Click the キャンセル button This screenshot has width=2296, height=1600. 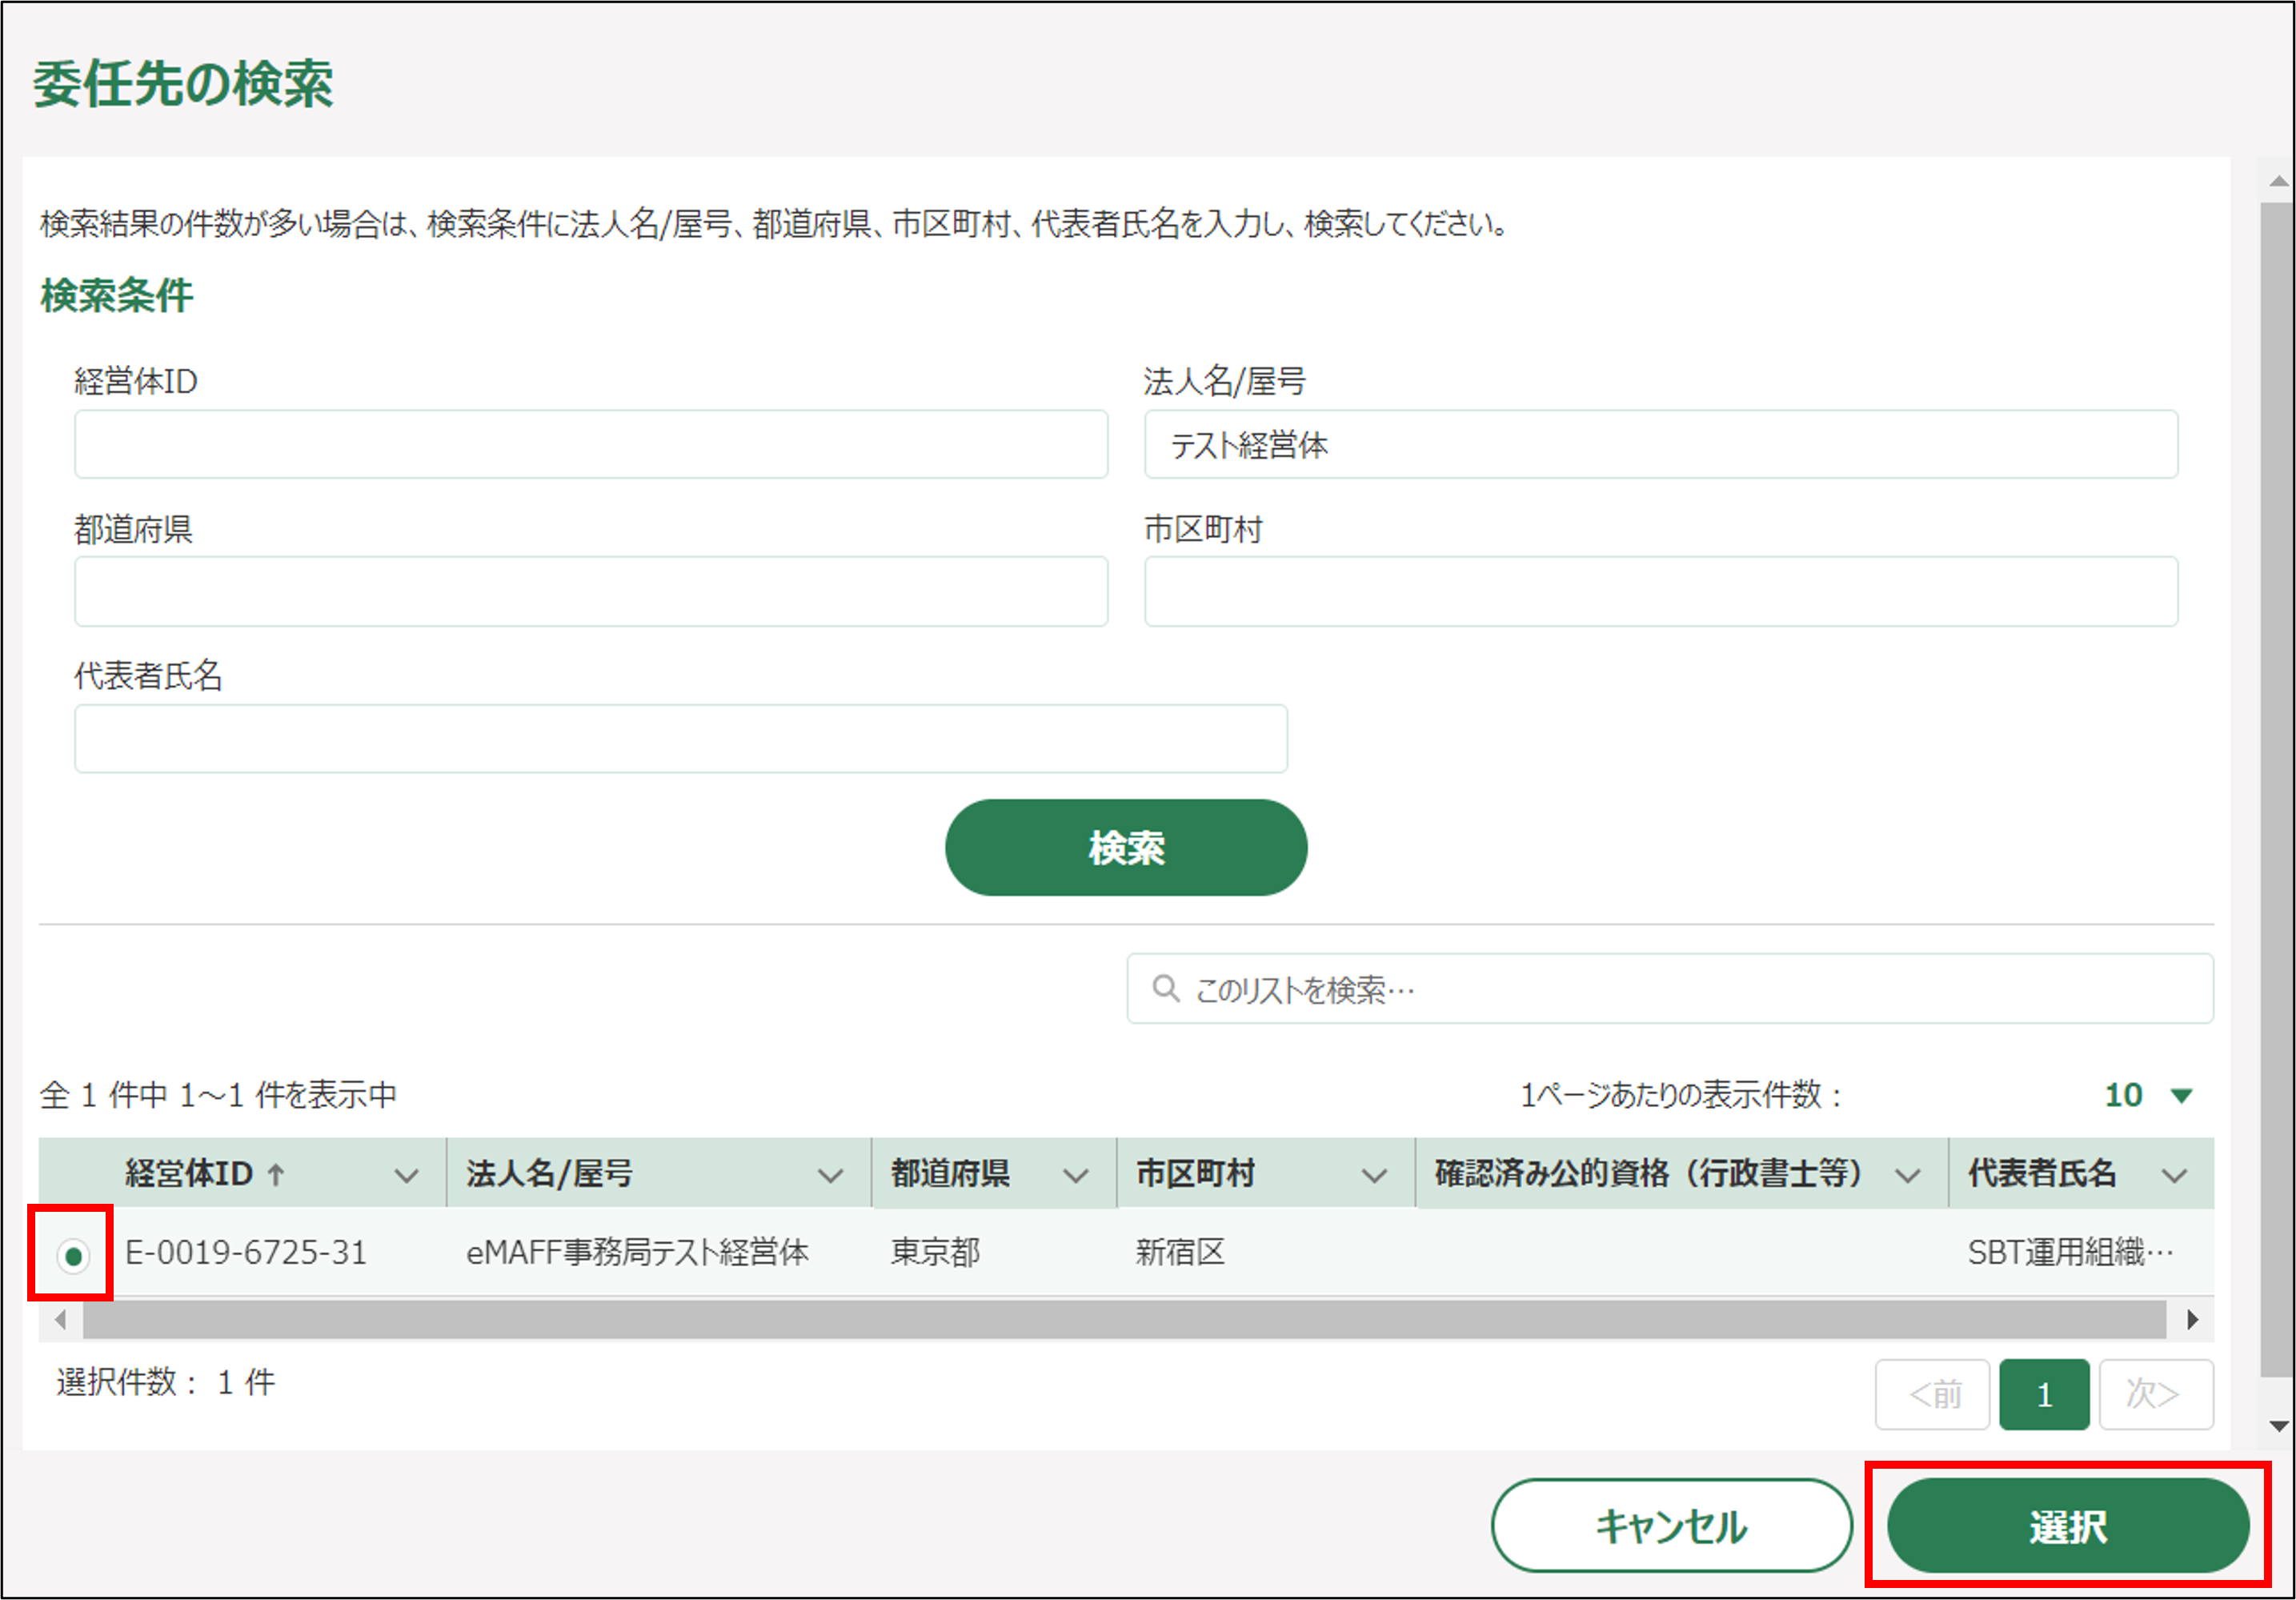(x=1671, y=1527)
